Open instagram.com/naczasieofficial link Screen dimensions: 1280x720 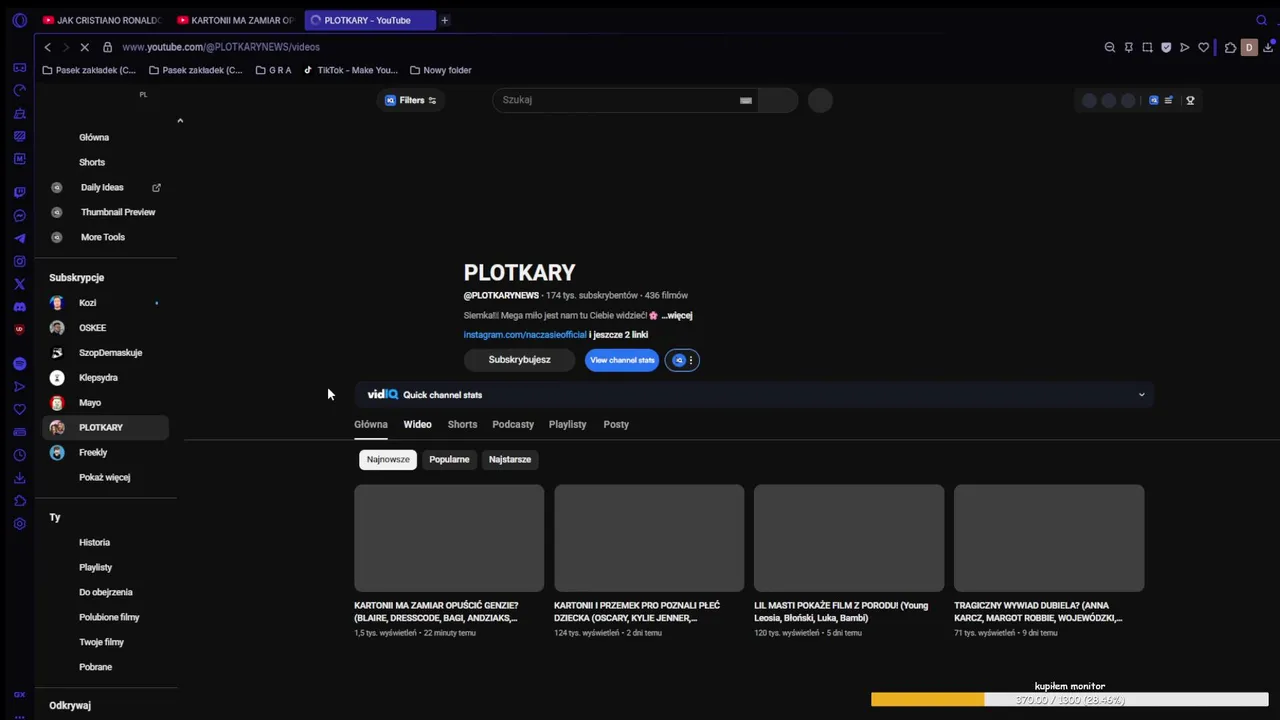point(525,335)
